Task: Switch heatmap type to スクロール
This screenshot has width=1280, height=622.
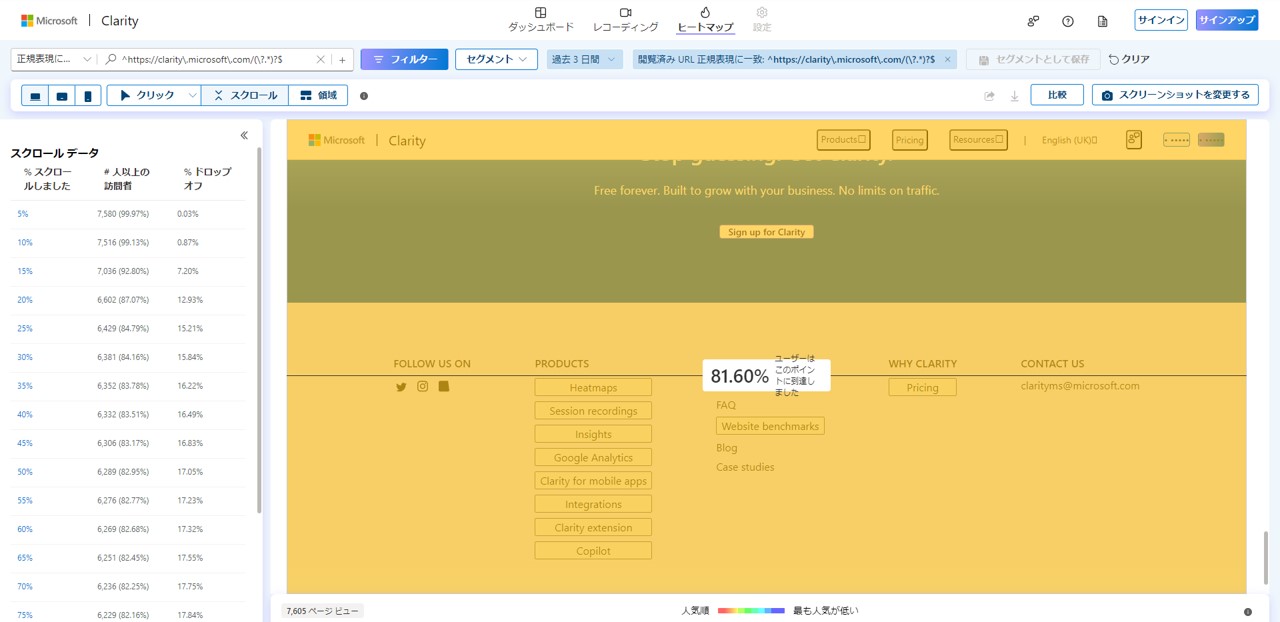Action: coord(245,96)
